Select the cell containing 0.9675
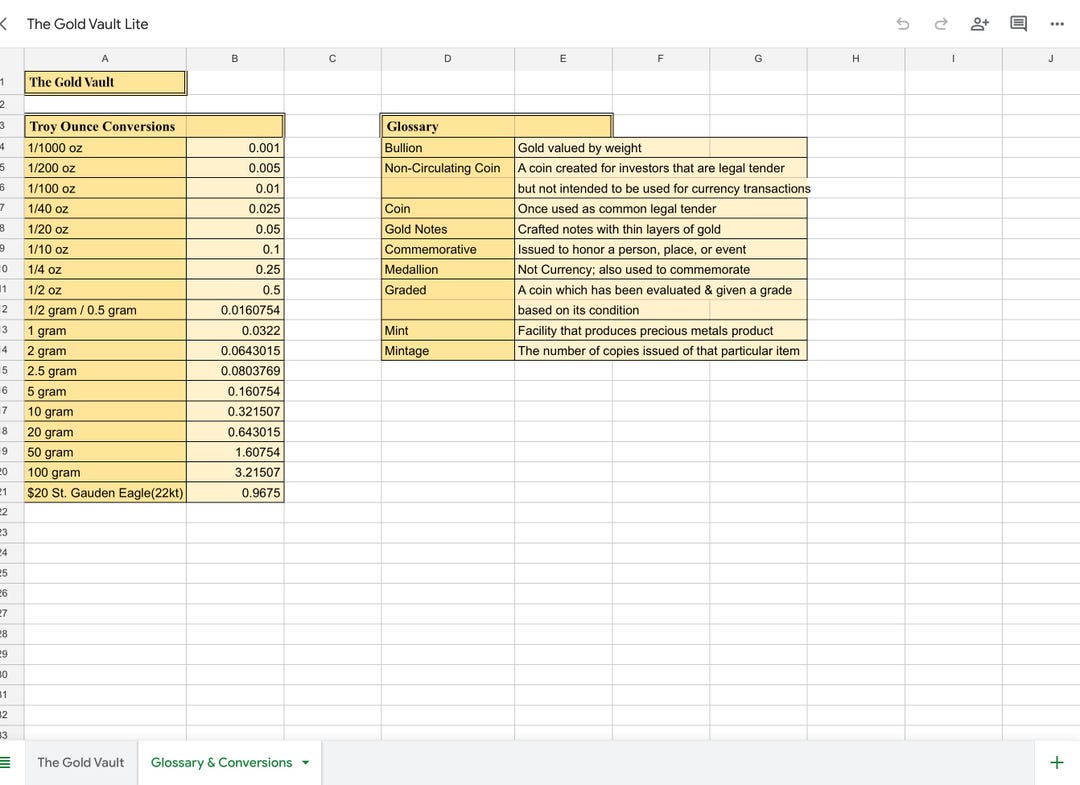Image resolution: width=1080 pixels, height=785 pixels. tap(234, 492)
